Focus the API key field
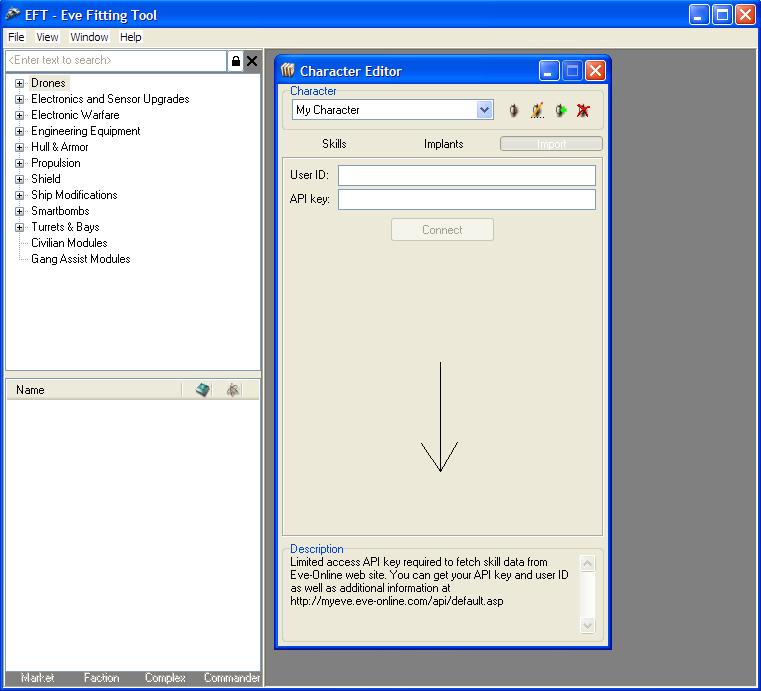Viewport: 761px width, 691px height. (466, 199)
